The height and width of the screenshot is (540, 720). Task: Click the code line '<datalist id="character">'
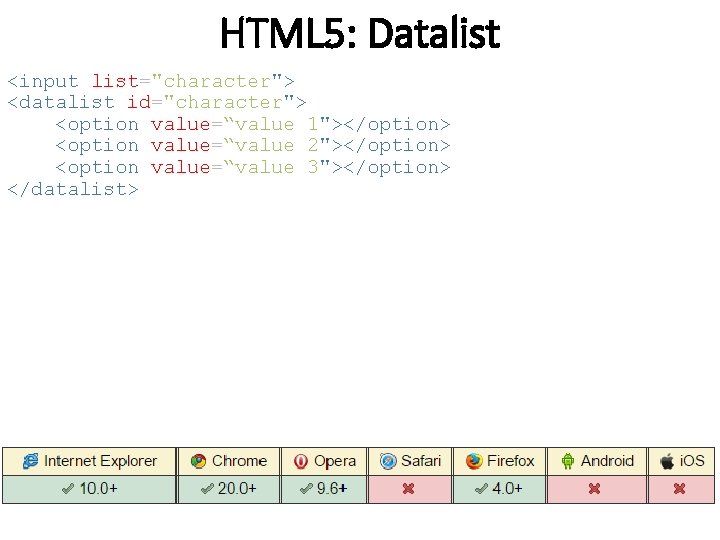157,102
